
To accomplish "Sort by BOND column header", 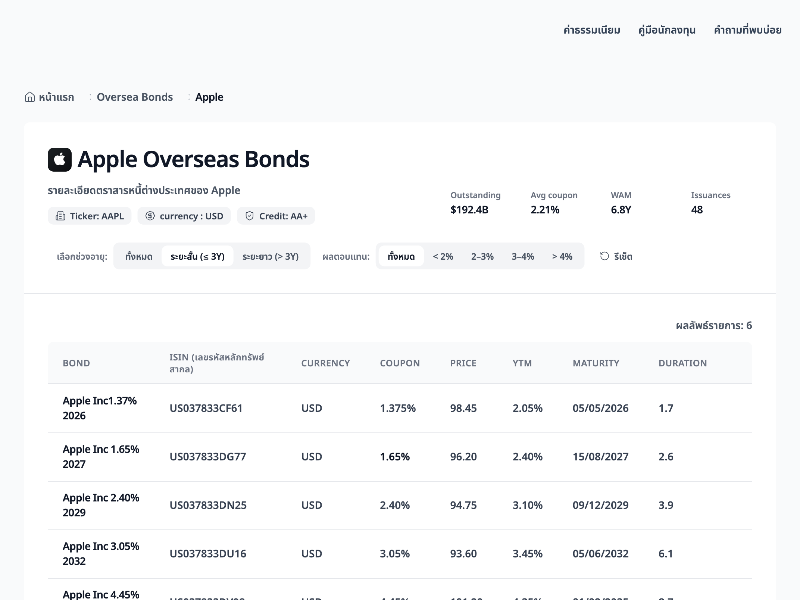I will point(76,363).
